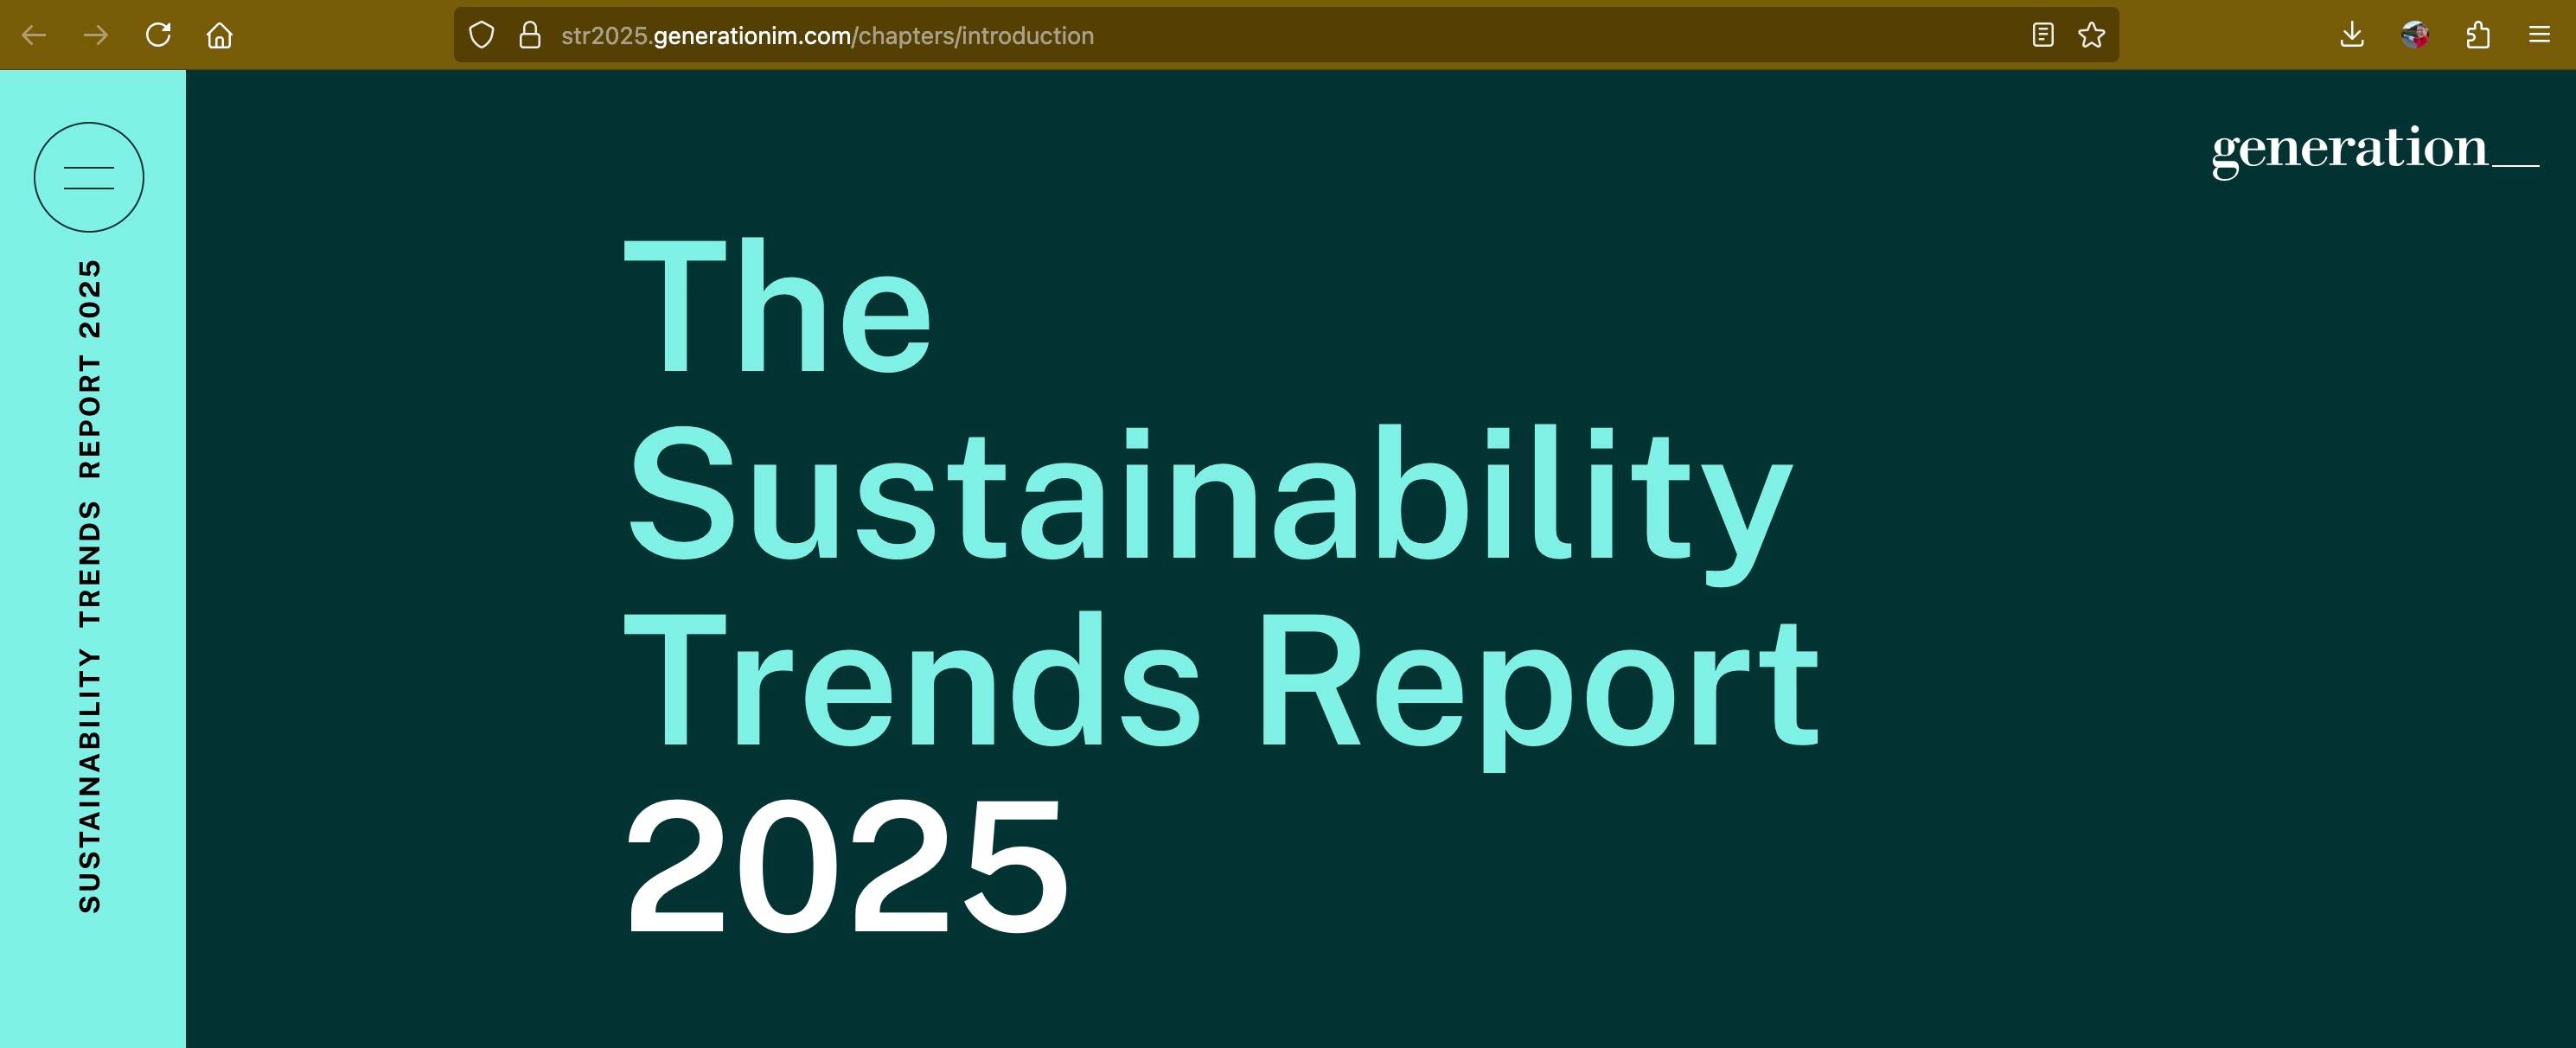Click vertical Sustainability Trends Report 2025 sidebar title

90,585
